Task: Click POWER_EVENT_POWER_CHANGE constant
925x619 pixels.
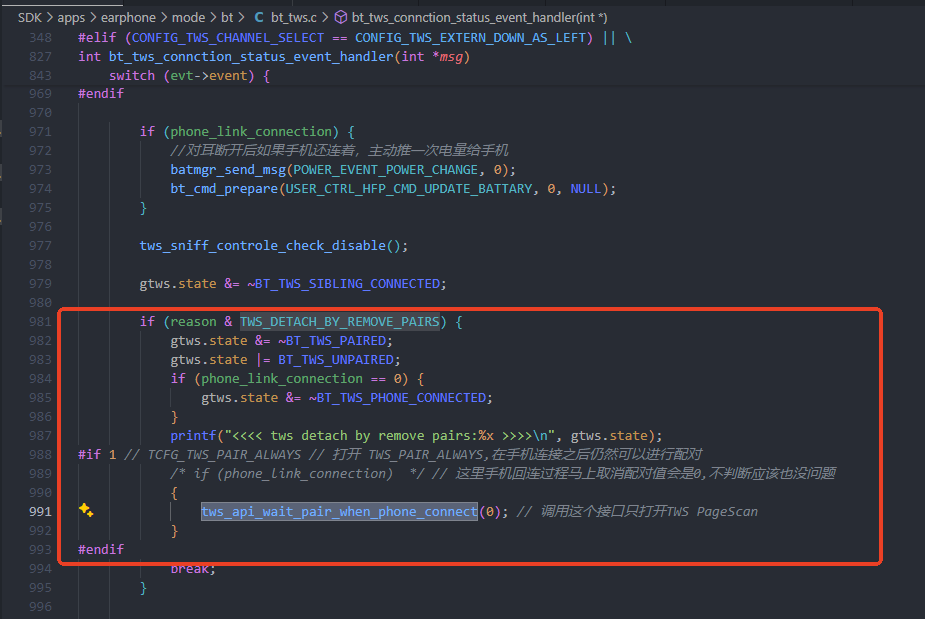Action: [x=385, y=170]
